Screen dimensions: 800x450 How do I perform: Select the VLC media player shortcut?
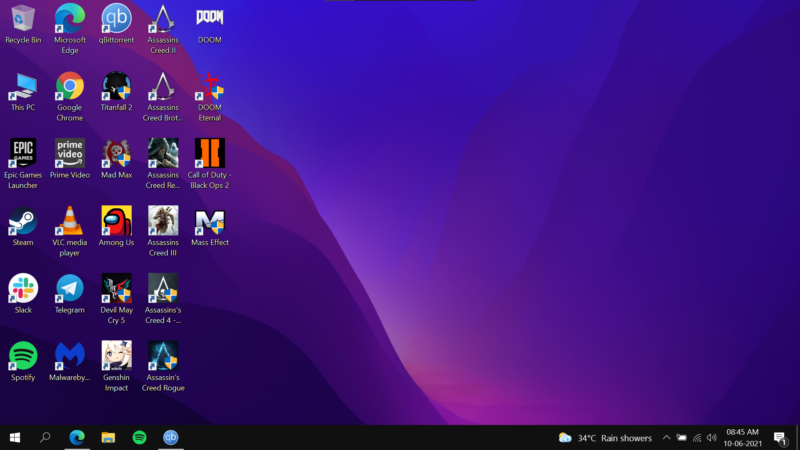(70, 231)
